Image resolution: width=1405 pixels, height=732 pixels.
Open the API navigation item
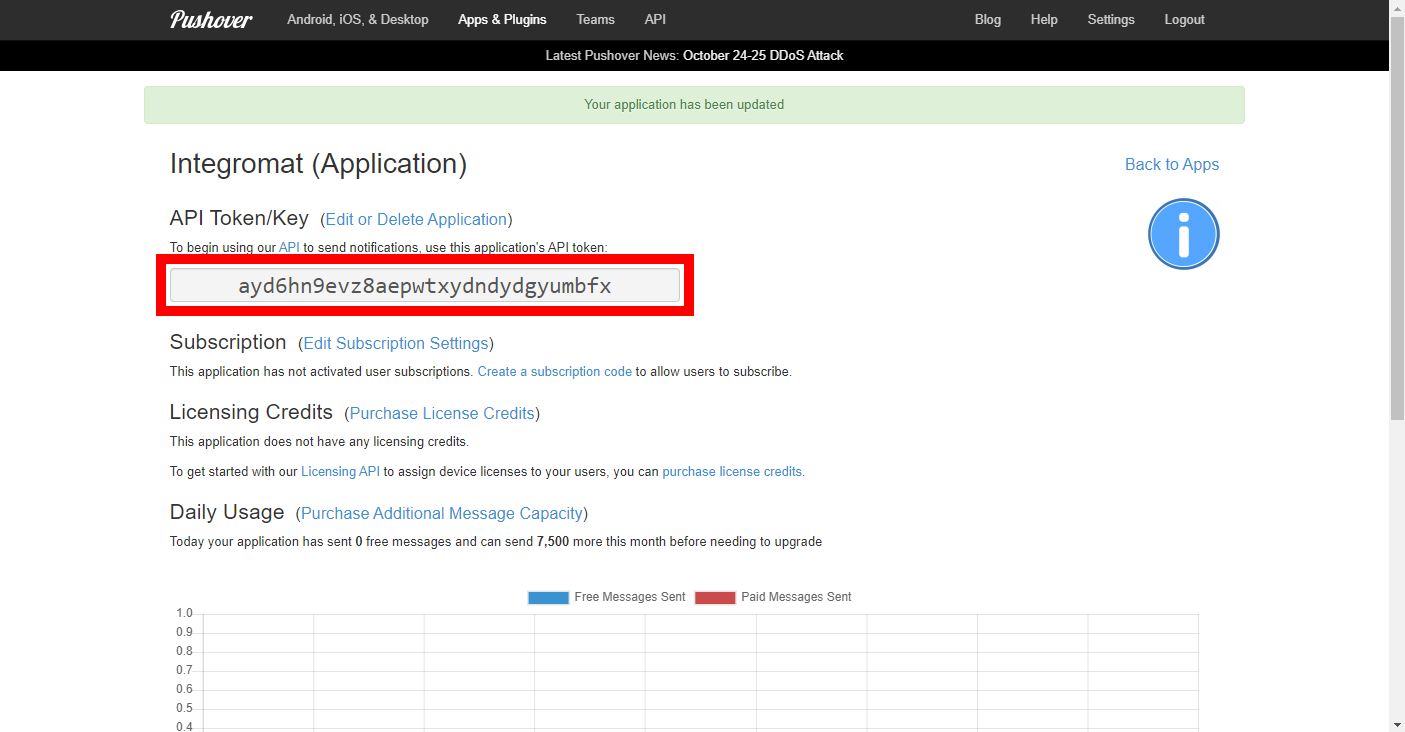coord(655,19)
